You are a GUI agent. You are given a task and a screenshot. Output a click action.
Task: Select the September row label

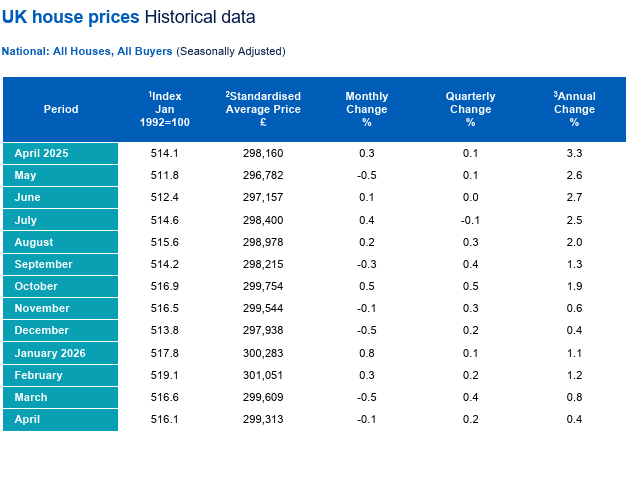(60, 264)
